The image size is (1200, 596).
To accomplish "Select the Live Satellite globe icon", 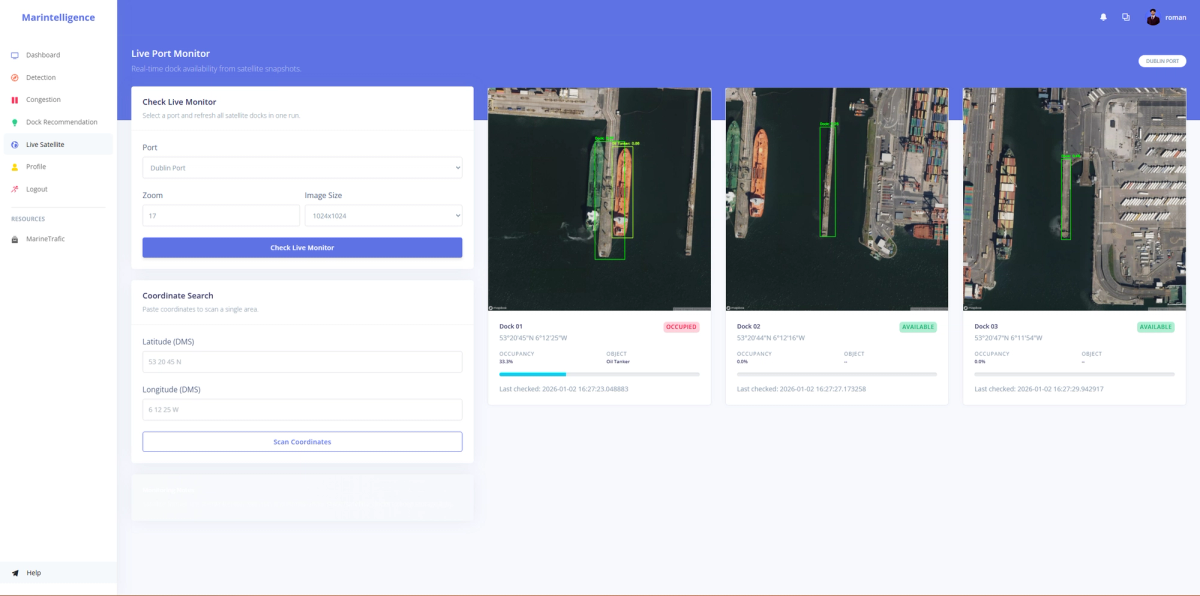I will 16,142.
